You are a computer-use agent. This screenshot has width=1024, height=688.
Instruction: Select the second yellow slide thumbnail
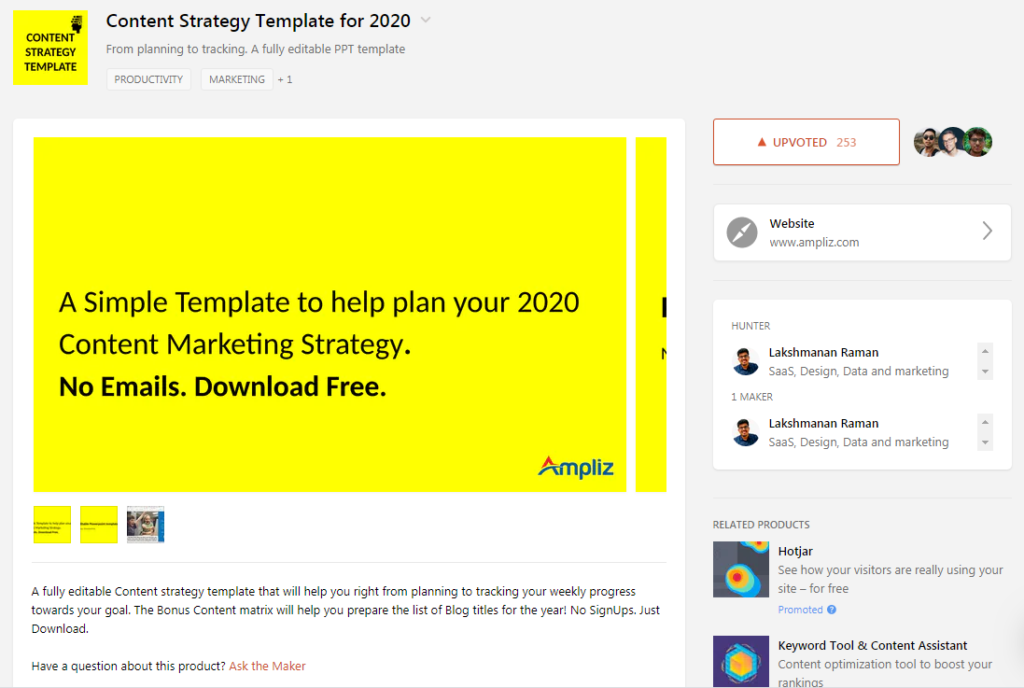[x=99, y=524]
